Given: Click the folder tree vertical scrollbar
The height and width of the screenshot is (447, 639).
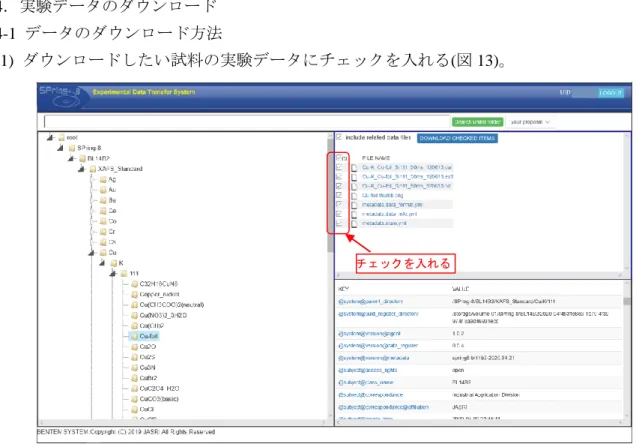Looking at the screenshot, I should click(331, 196).
